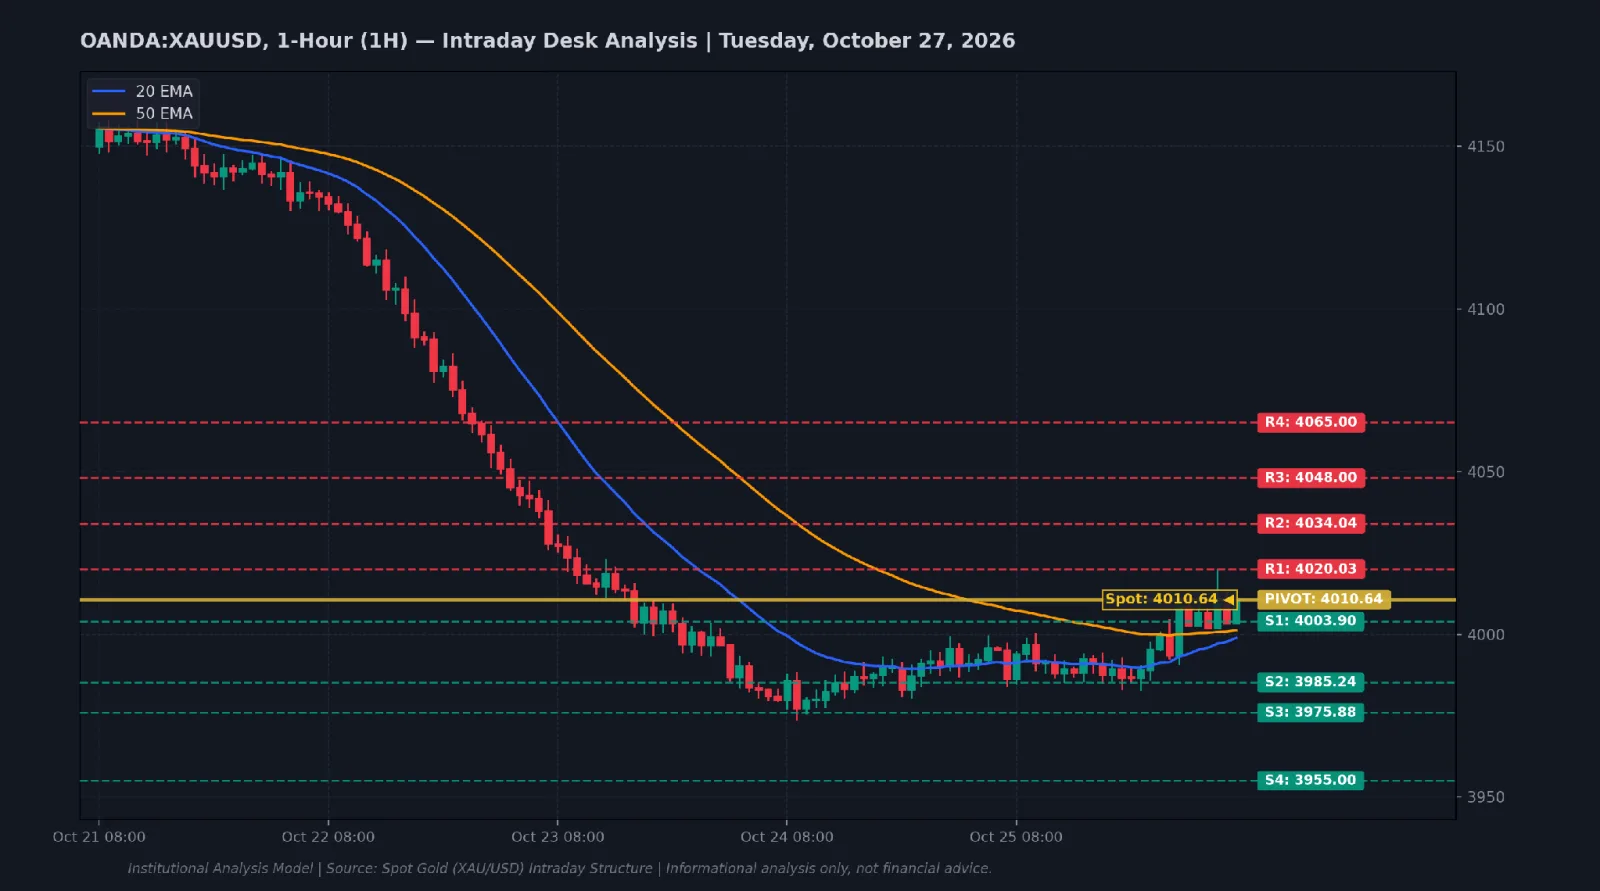Image resolution: width=1600 pixels, height=891 pixels.
Task: Click the 4100 price axis label
Action: point(1485,309)
